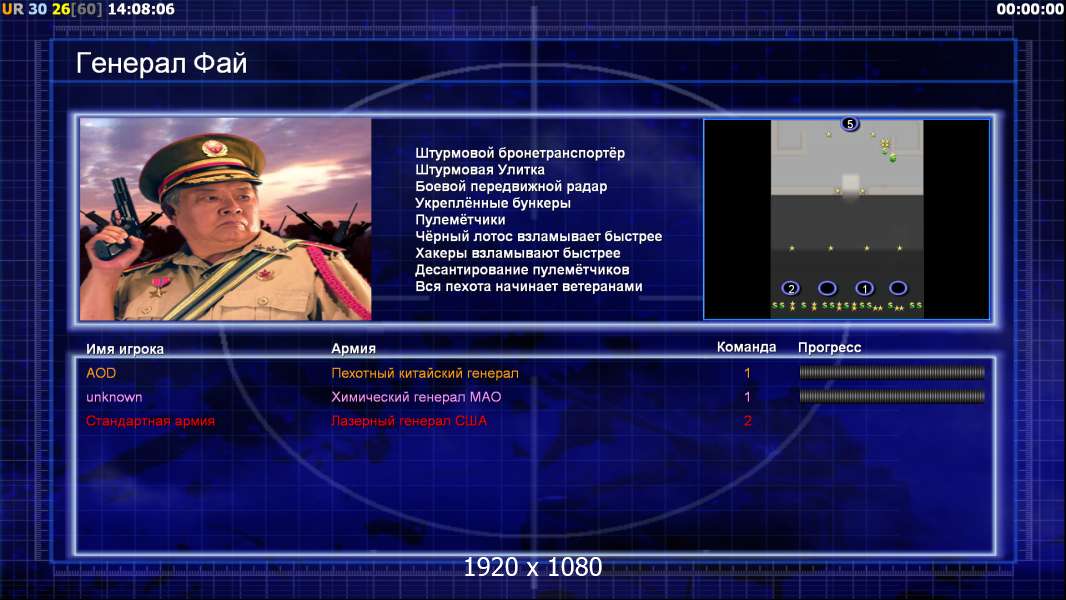Click 'Хакеры взламывают быстрее' line

click(x=518, y=253)
